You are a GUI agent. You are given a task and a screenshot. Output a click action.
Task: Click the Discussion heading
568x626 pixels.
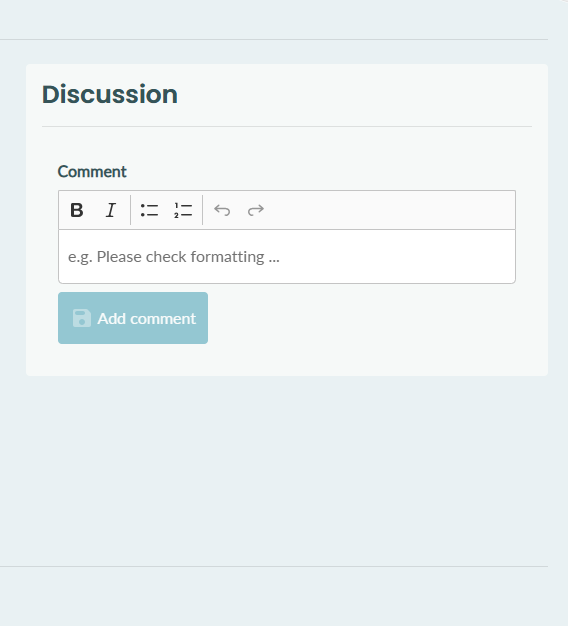click(110, 95)
